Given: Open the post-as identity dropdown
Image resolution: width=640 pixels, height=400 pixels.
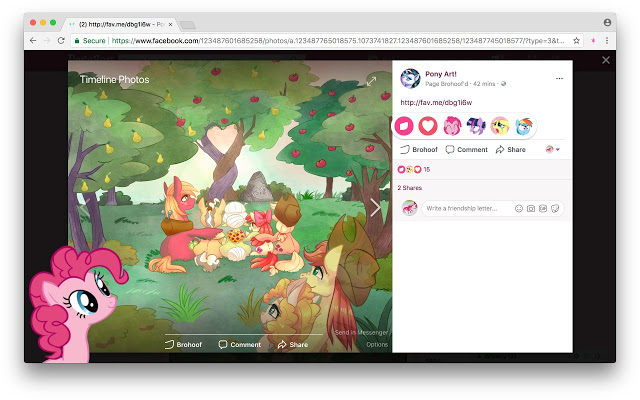Looking at the screenshot, I should [552, 149].
